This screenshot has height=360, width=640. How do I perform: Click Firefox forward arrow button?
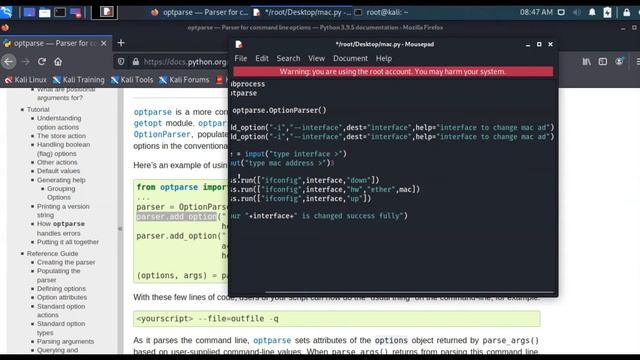point(25,62)
